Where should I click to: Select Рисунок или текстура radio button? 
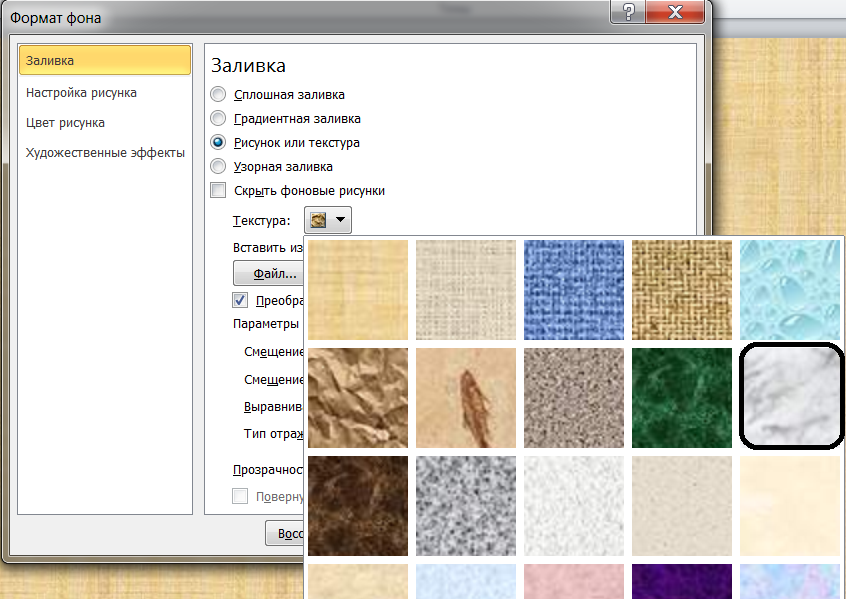pos(218,142)
